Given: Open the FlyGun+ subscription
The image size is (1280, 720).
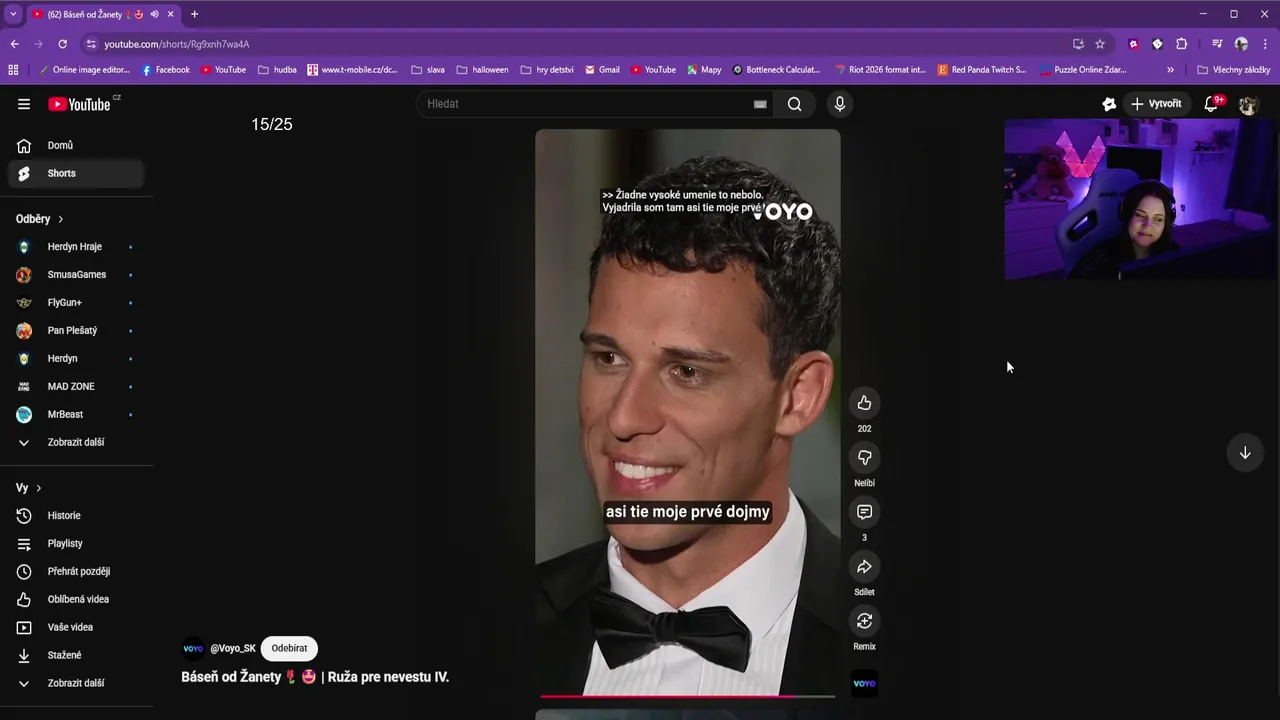Looking at the screenshot, I should pyautogui.click(x=76, y=303).
